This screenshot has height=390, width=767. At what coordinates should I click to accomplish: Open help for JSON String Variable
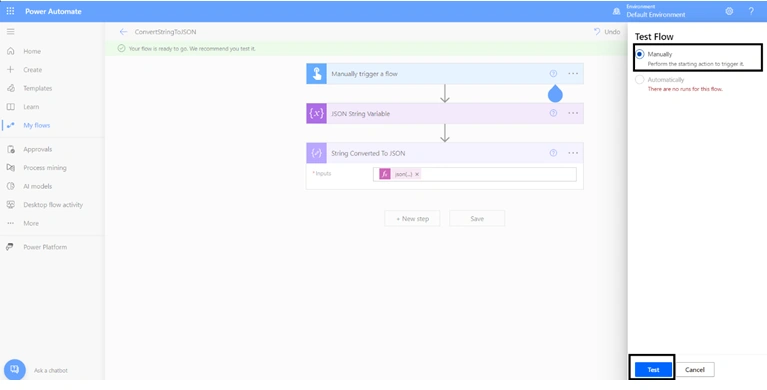(x=553, y=113)
